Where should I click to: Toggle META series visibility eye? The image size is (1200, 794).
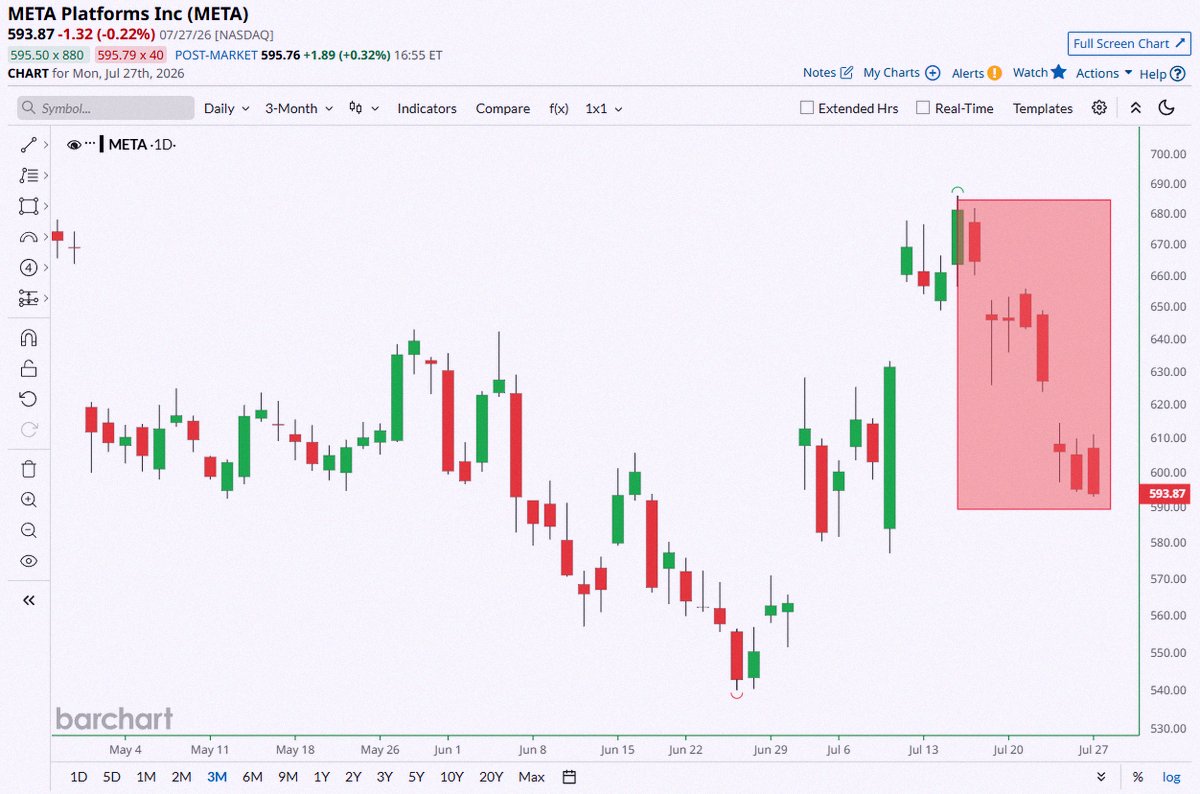coord(74,145)
